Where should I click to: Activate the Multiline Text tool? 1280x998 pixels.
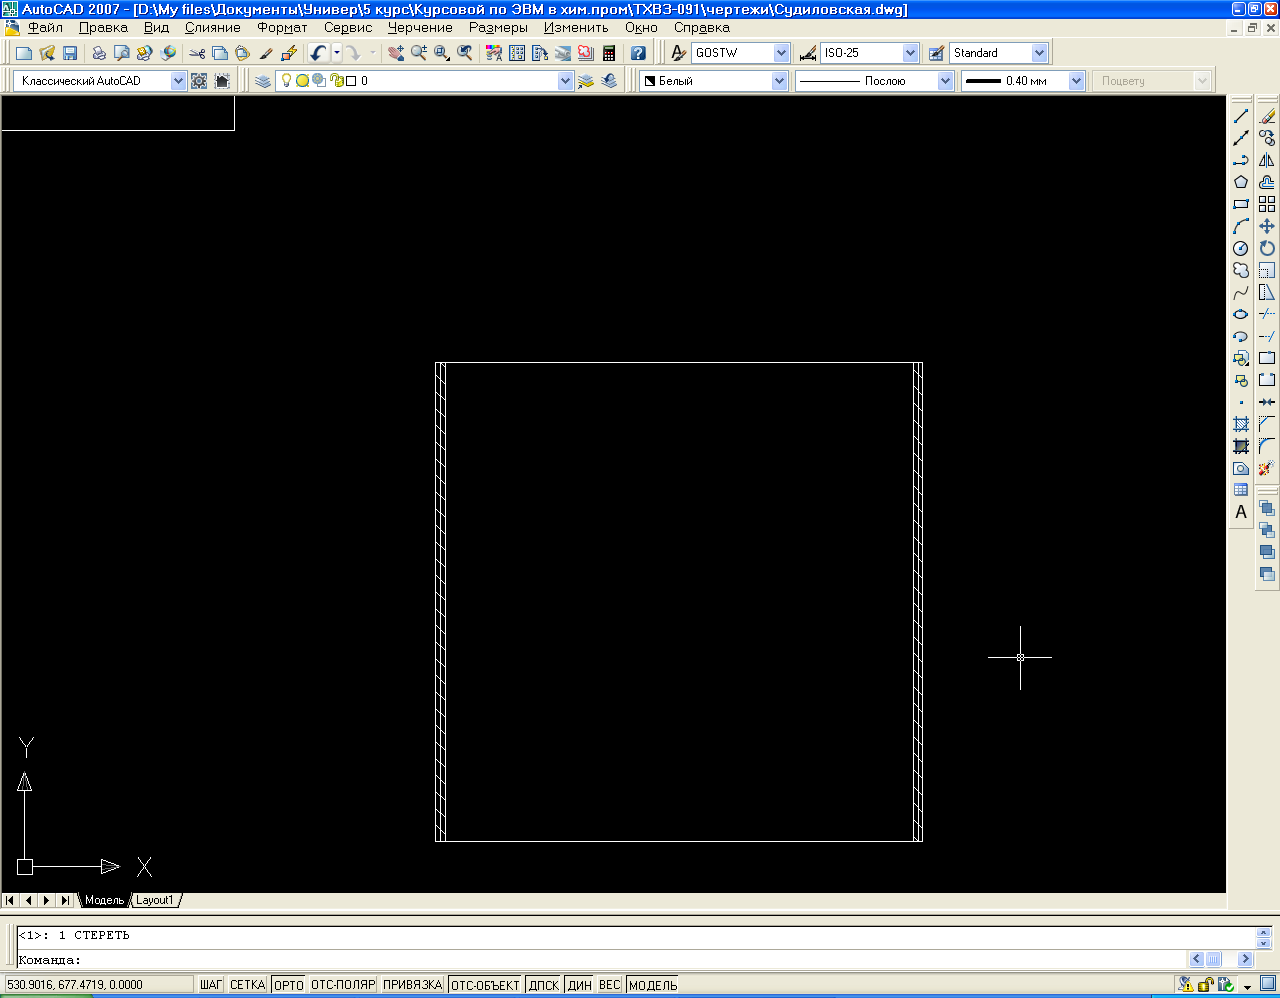coord(1241,512)
